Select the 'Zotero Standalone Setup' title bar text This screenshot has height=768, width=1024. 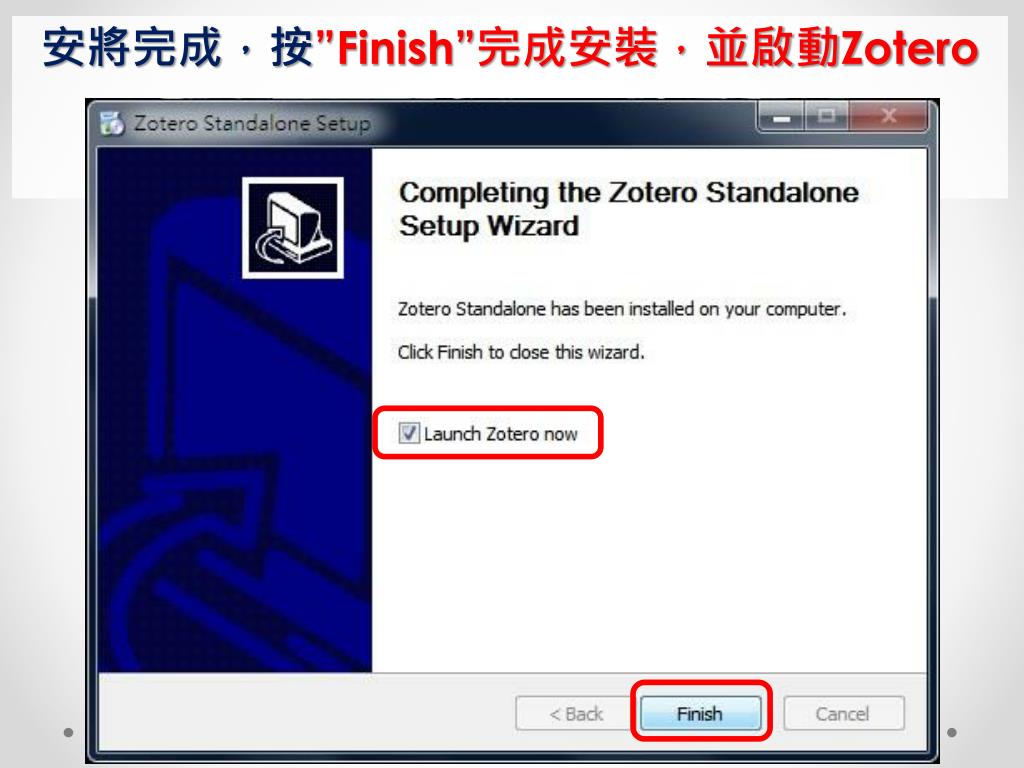[252, 123]
